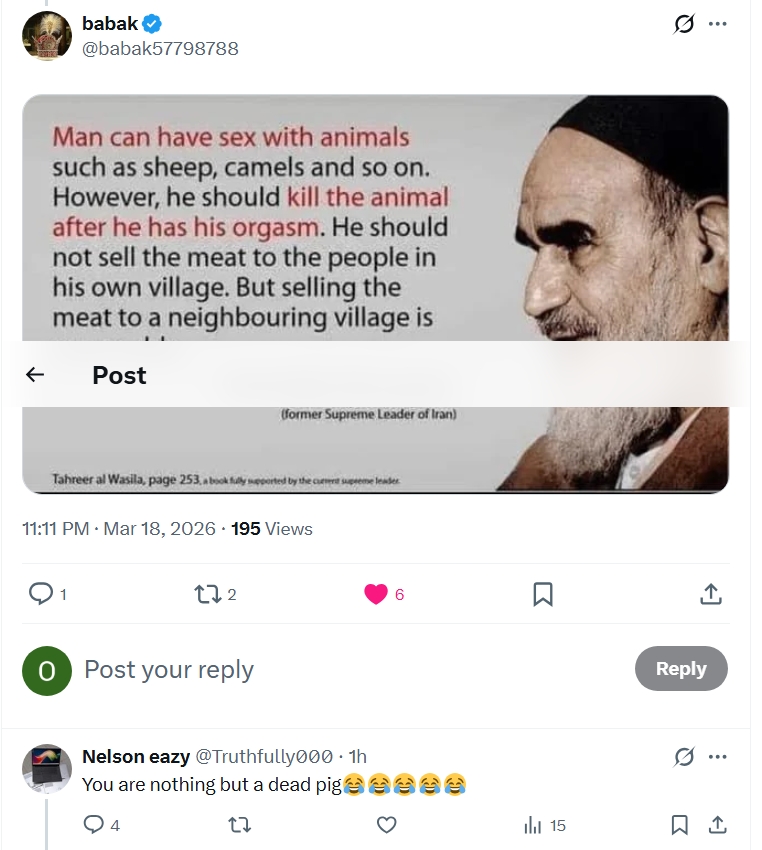Open @babak57798788 handle link
Screen dimensions: 762x850
pos(160,49)
